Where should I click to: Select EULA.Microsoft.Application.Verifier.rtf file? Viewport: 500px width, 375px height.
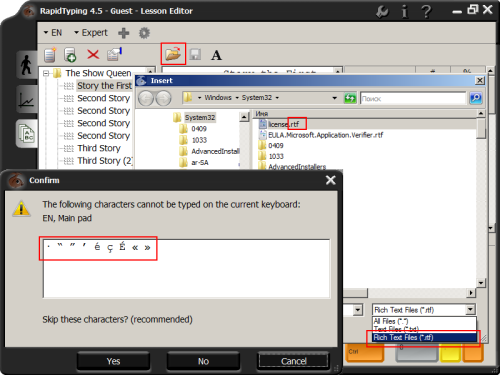tap(321, 135)
